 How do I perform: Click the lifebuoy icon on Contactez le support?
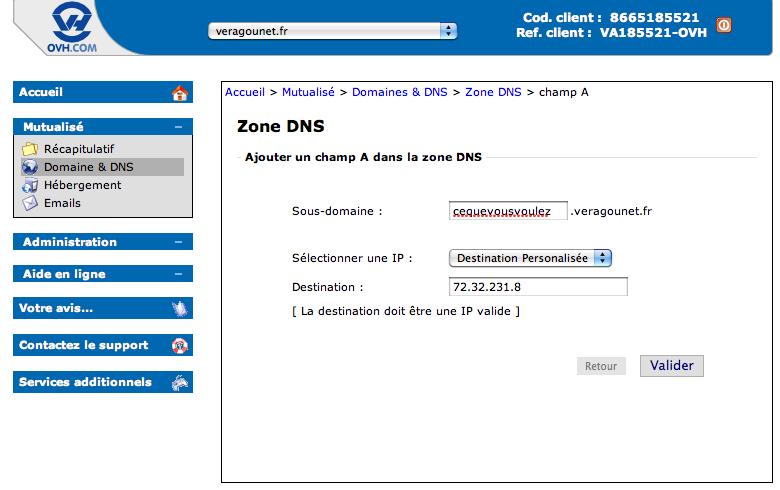pyautogui.click(x=180, y=345)
